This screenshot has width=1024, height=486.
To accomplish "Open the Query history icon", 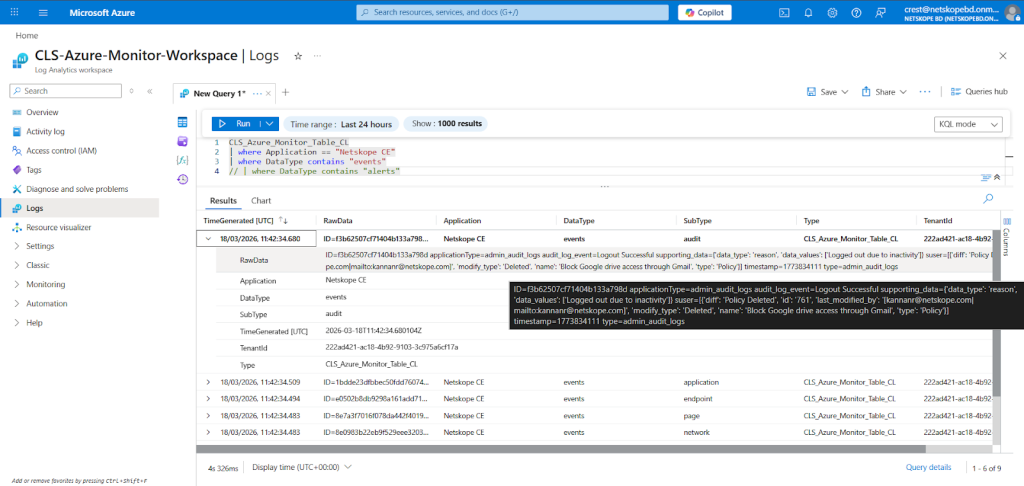I will click(x=183, y=179).
